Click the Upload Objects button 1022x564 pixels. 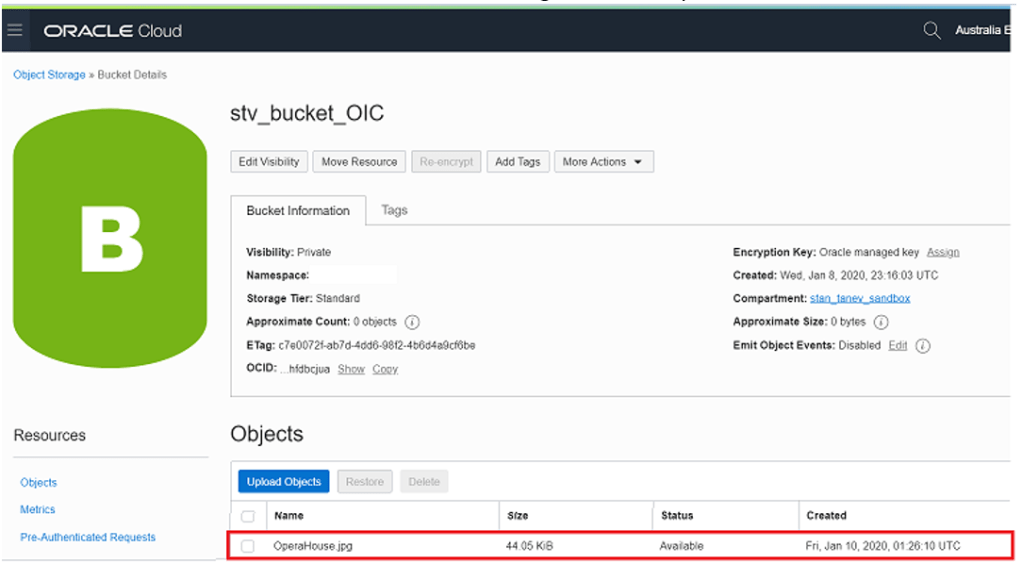(x=284, y=482)
